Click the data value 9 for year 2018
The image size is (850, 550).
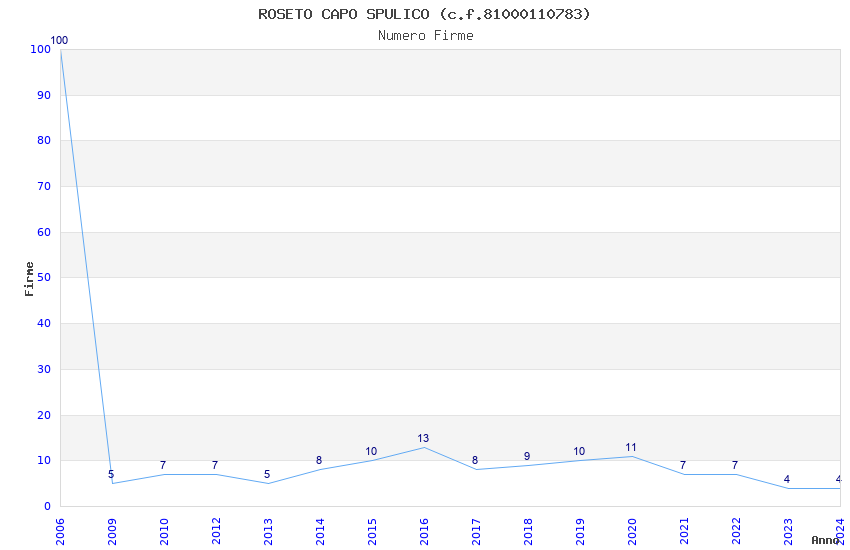(527, 456)
